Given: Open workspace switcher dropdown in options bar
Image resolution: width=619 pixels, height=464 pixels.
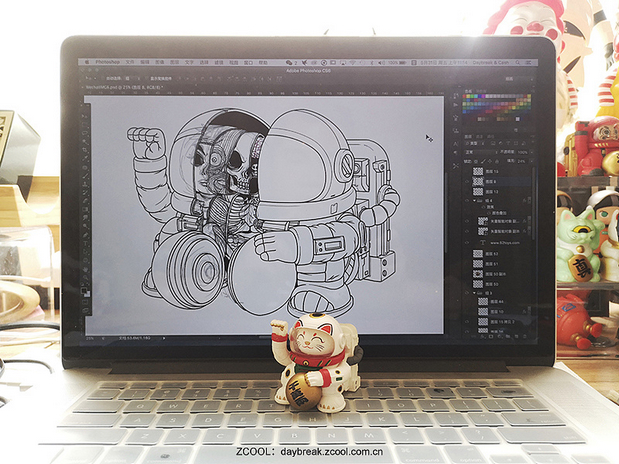Looking at the screenshot, I should [x=518, y=79].
